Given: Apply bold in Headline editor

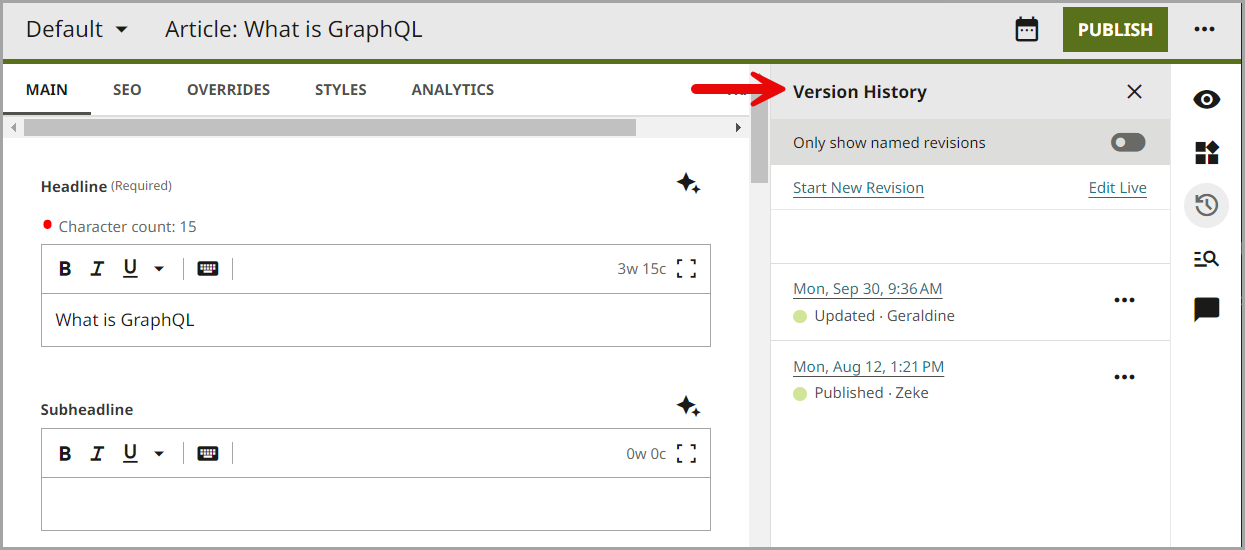Looking at the screenshot, I should (65, 268).
